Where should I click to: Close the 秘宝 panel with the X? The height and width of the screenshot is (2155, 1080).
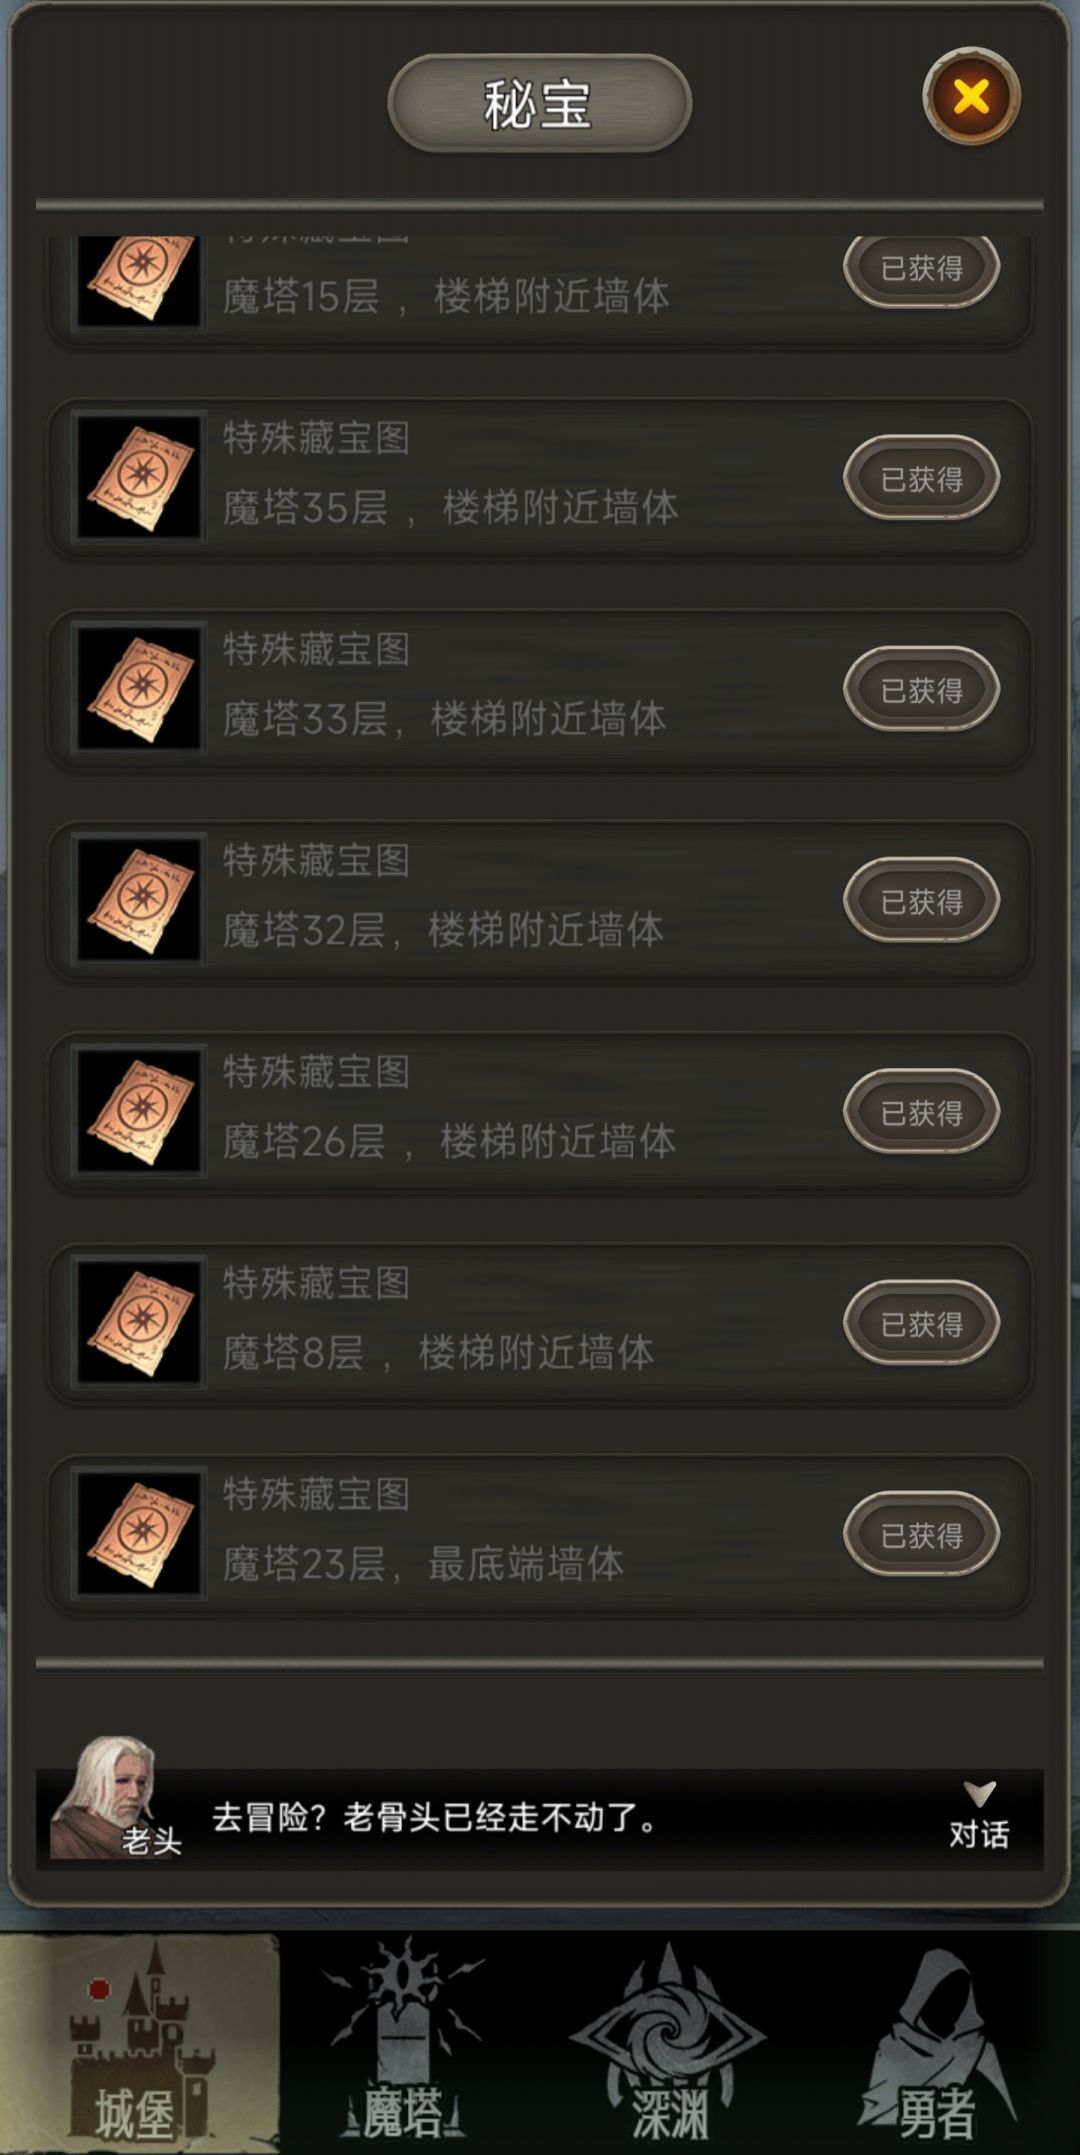pos(971,97)
